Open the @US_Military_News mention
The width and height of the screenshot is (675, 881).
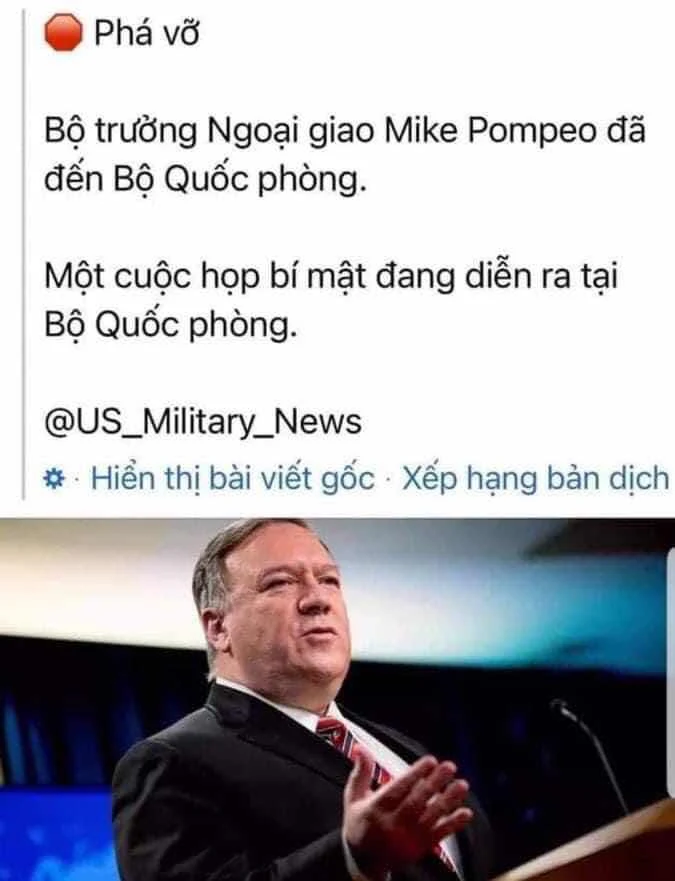[203, 423]
